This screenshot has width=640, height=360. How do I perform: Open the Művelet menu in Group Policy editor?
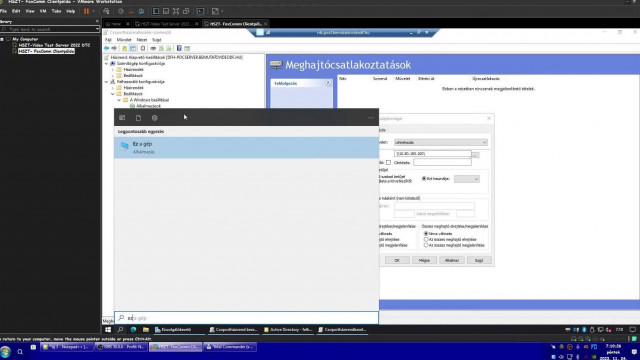(124, 40)
